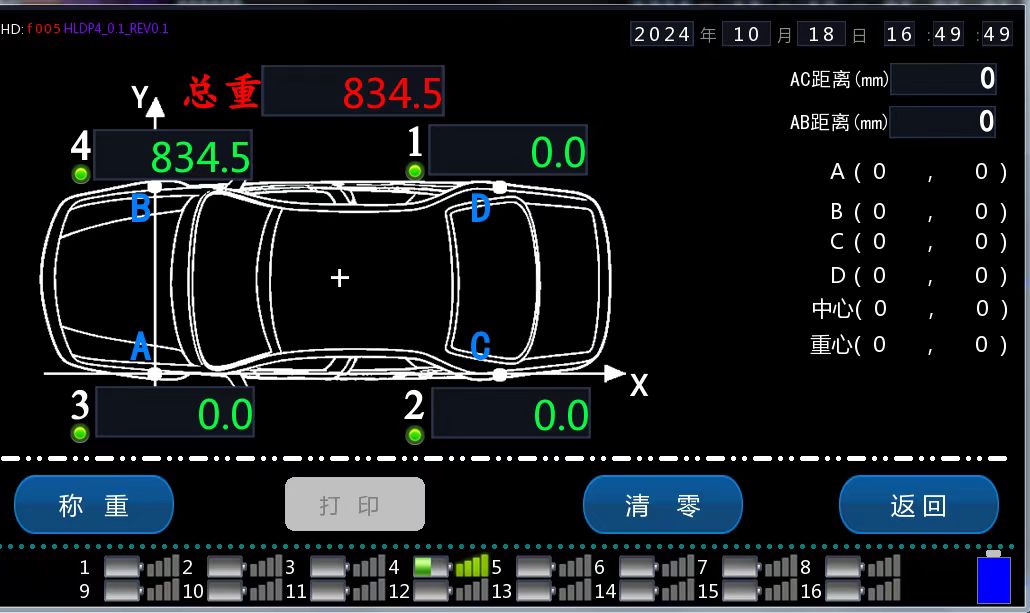The image size is (1030, 613).
Task: Click the hour field showing 16
Action: click(x=899, y=34)
